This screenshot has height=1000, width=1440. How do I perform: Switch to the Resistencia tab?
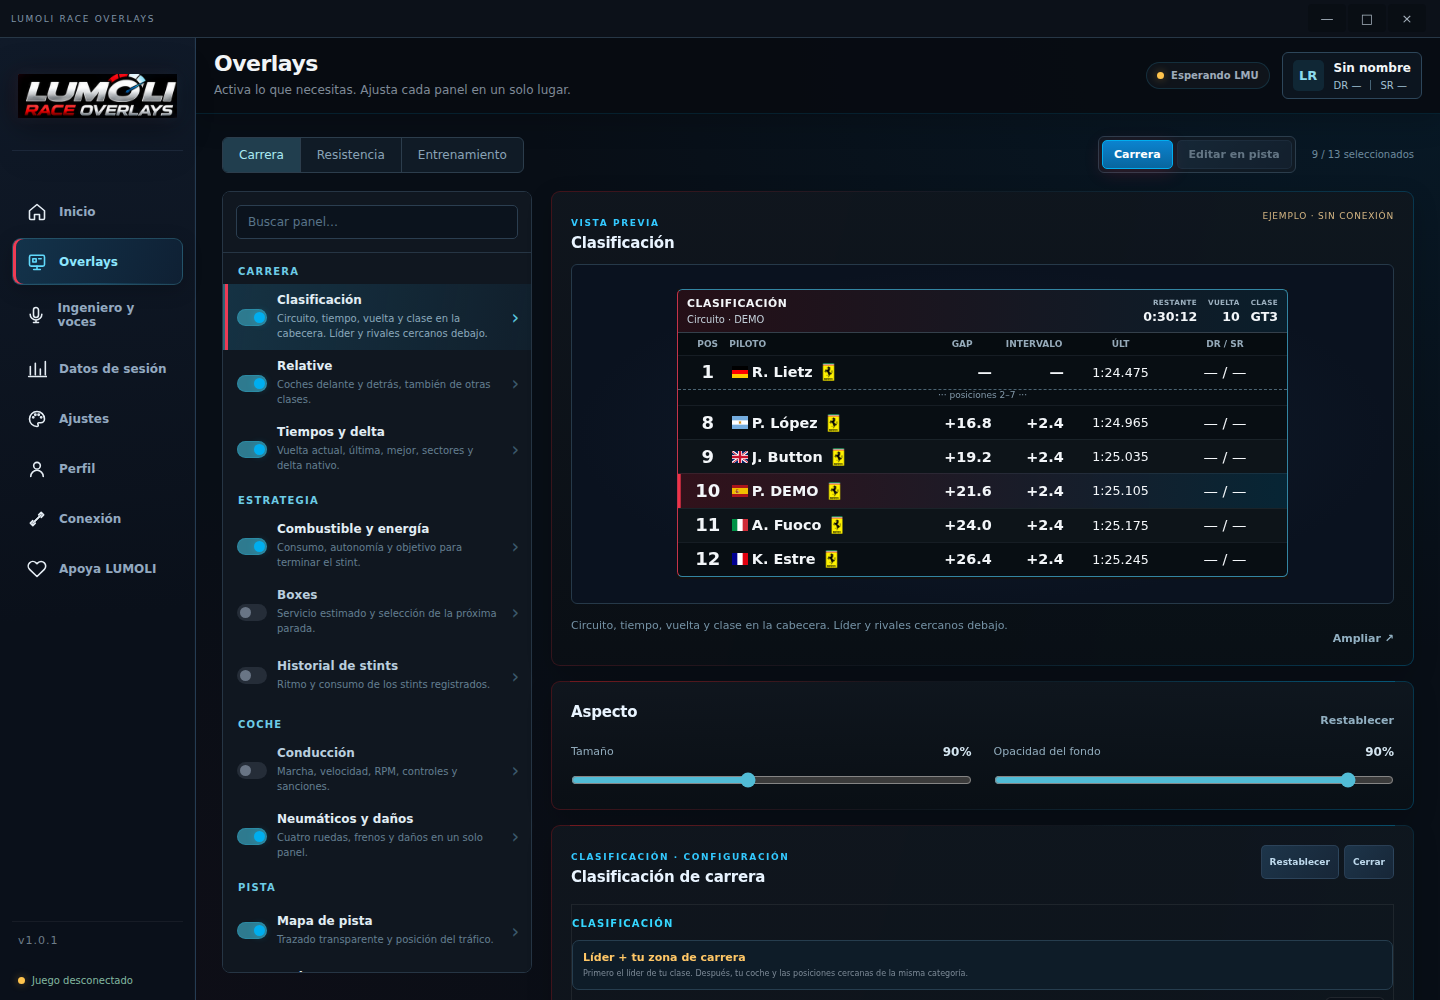(350, 155)
